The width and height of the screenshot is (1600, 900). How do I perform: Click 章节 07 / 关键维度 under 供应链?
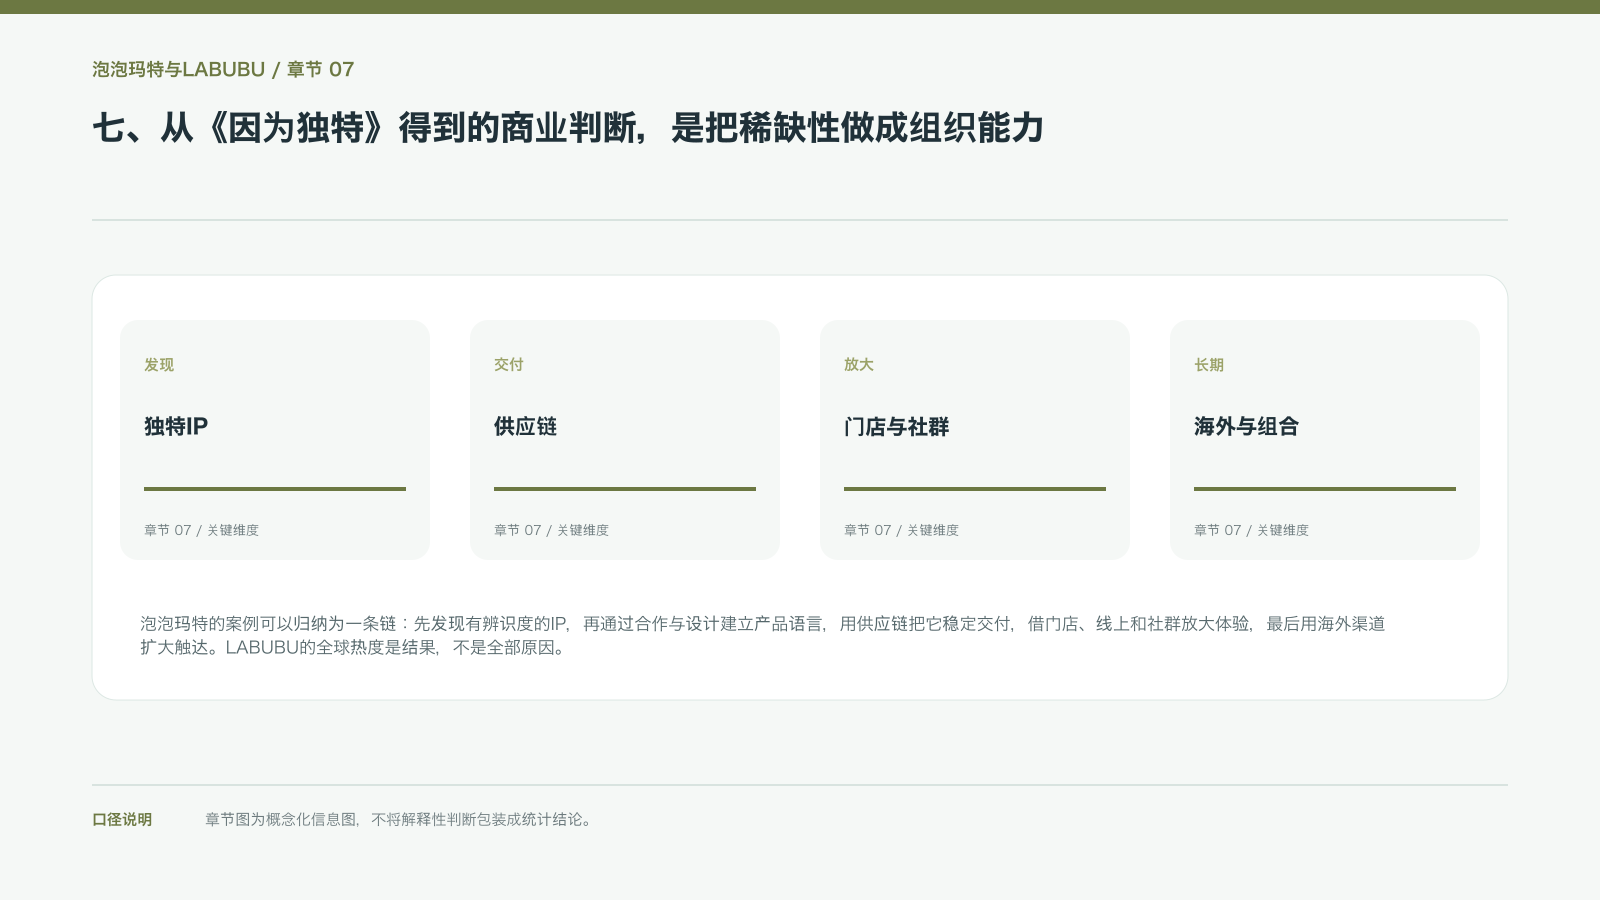click(551, 530)
